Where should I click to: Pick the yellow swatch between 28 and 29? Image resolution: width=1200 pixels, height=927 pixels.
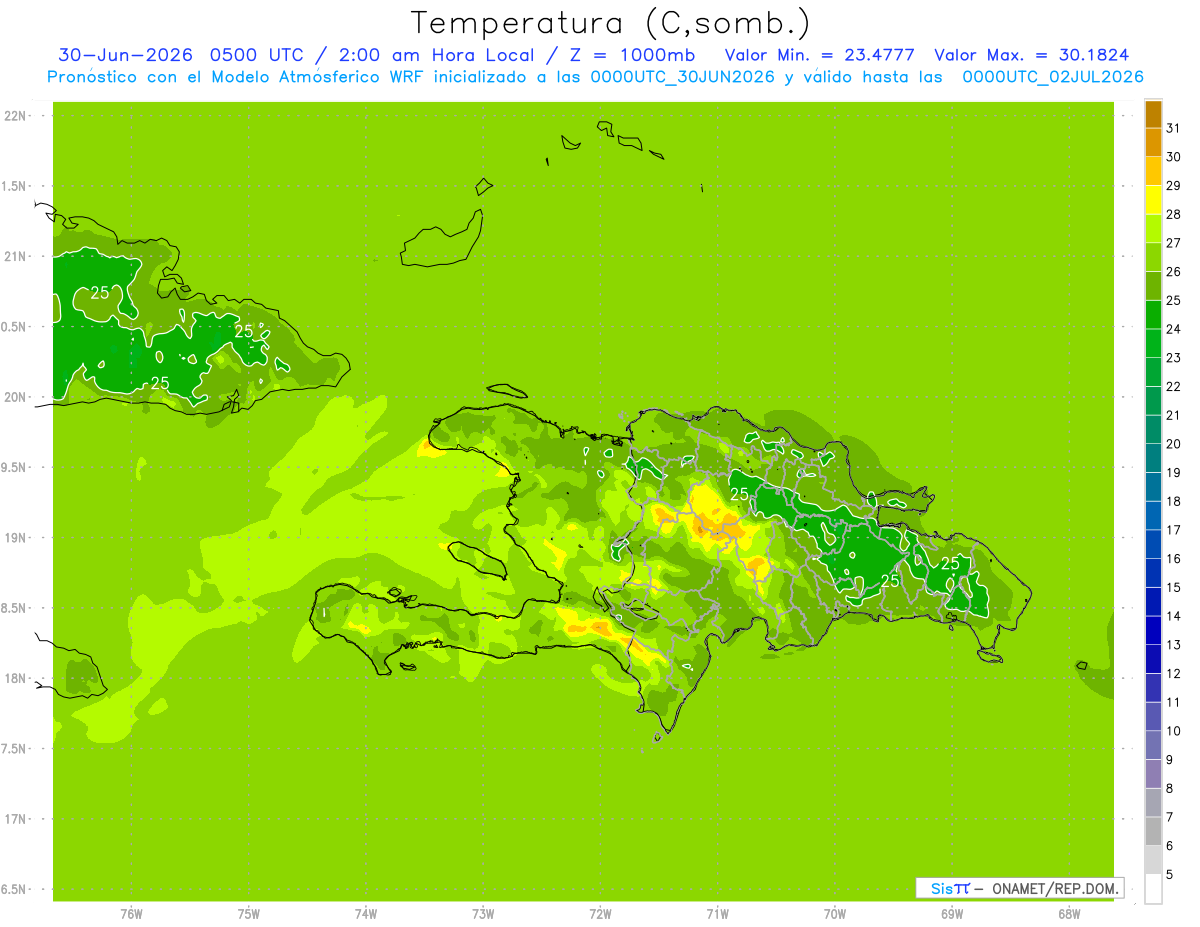[1153, 201]
